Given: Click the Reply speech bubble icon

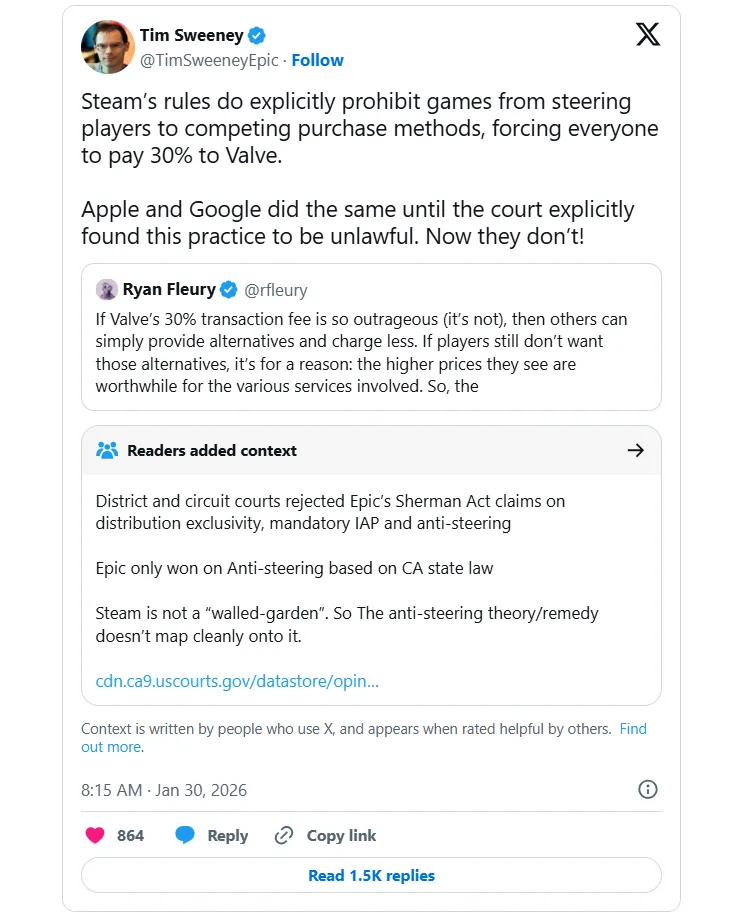Looking at the screenshot, I should coord(185,836).
